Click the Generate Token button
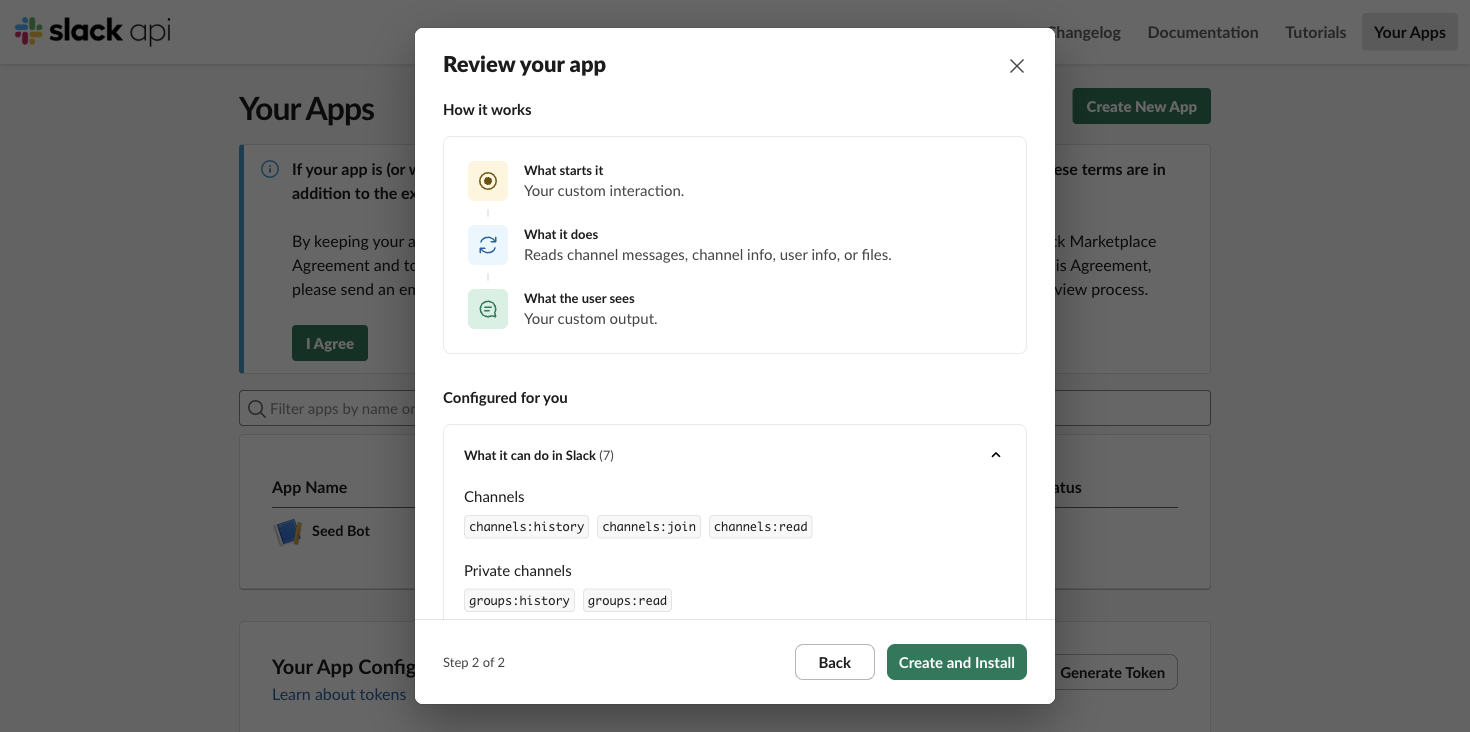This screenshot has height=732, width=1470. [x=1112, y=672]
